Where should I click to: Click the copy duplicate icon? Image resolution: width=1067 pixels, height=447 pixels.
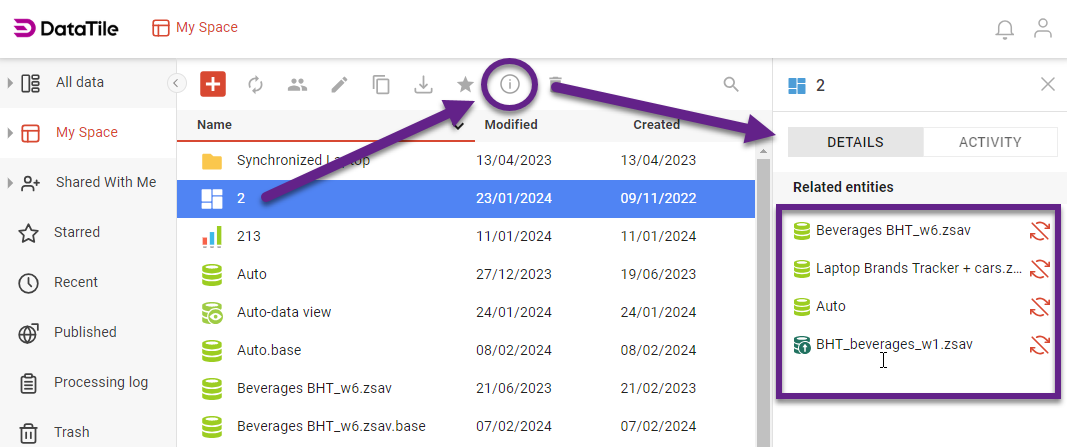pyautogui.click(x=381, y=85)
